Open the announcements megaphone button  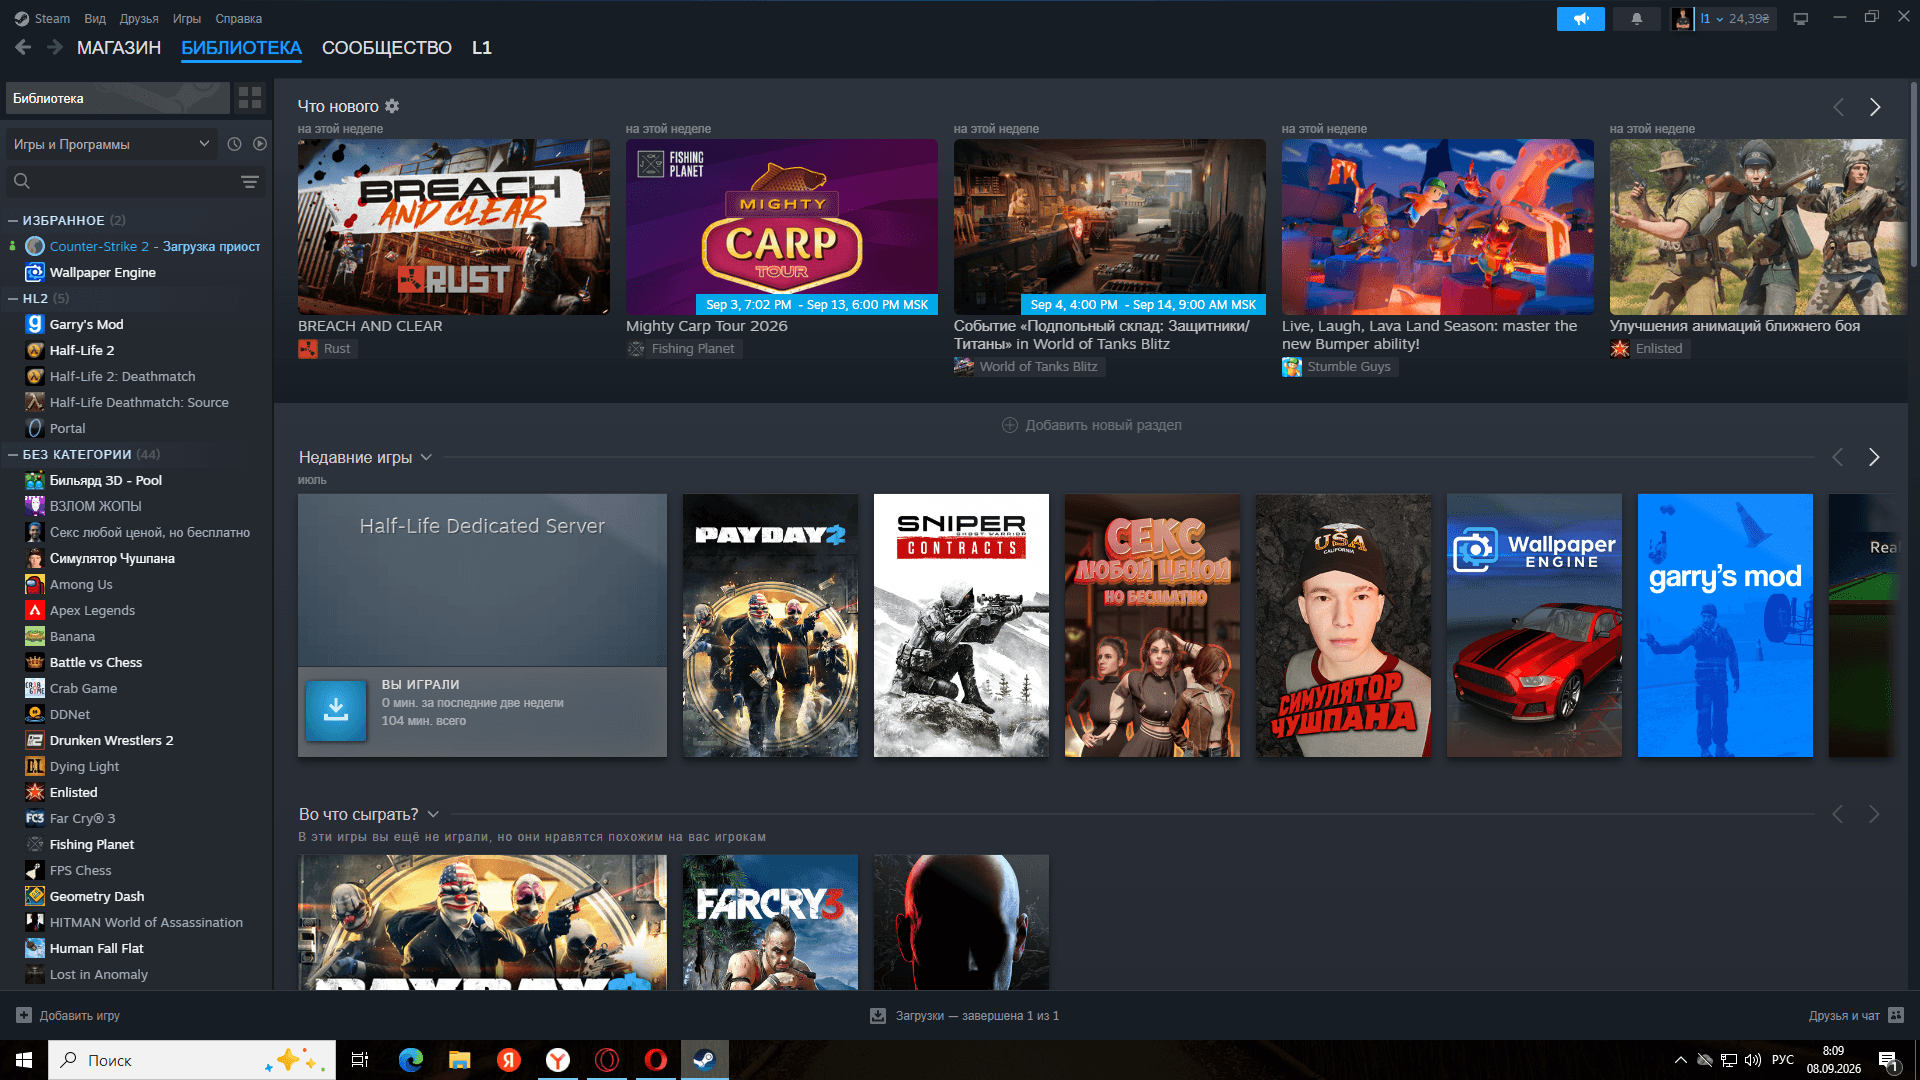(1580, 19)
